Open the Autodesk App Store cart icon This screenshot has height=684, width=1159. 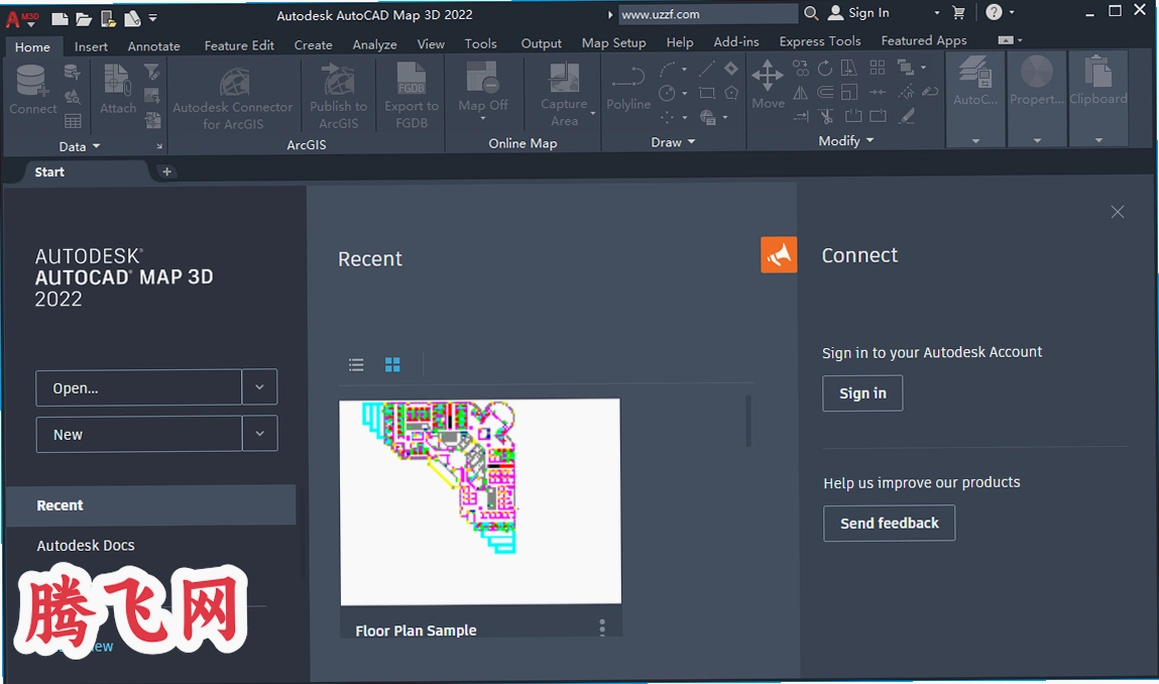click(959, 13)
